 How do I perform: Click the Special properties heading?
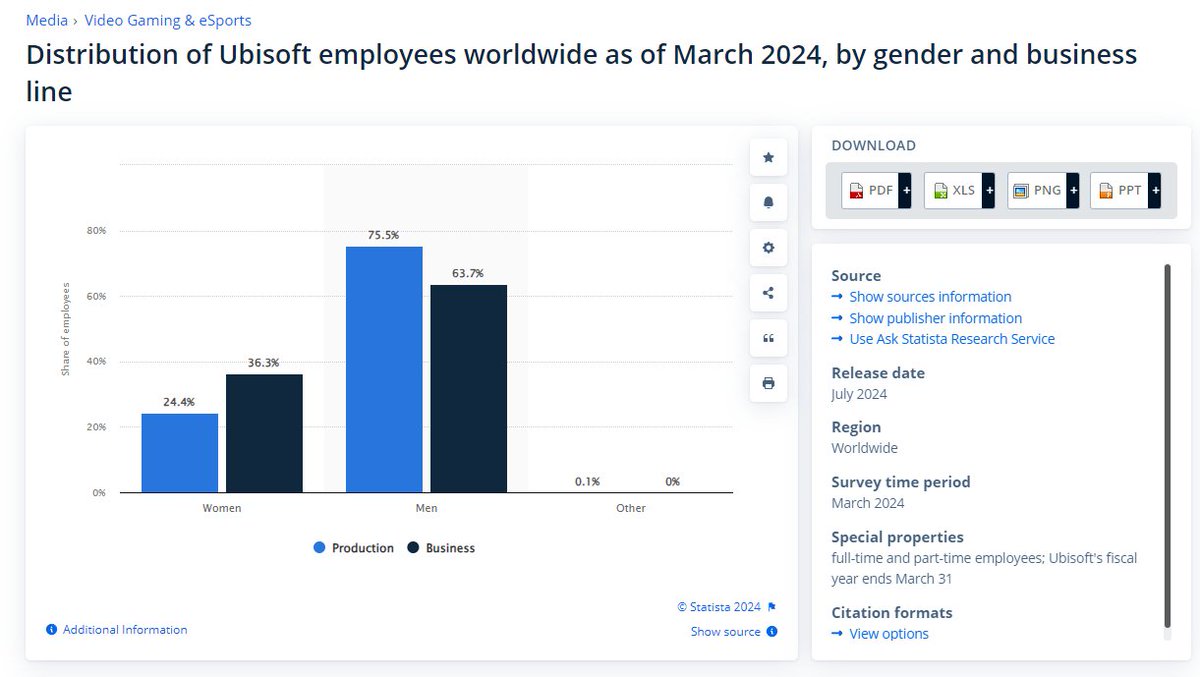click(x=898, y=537)
